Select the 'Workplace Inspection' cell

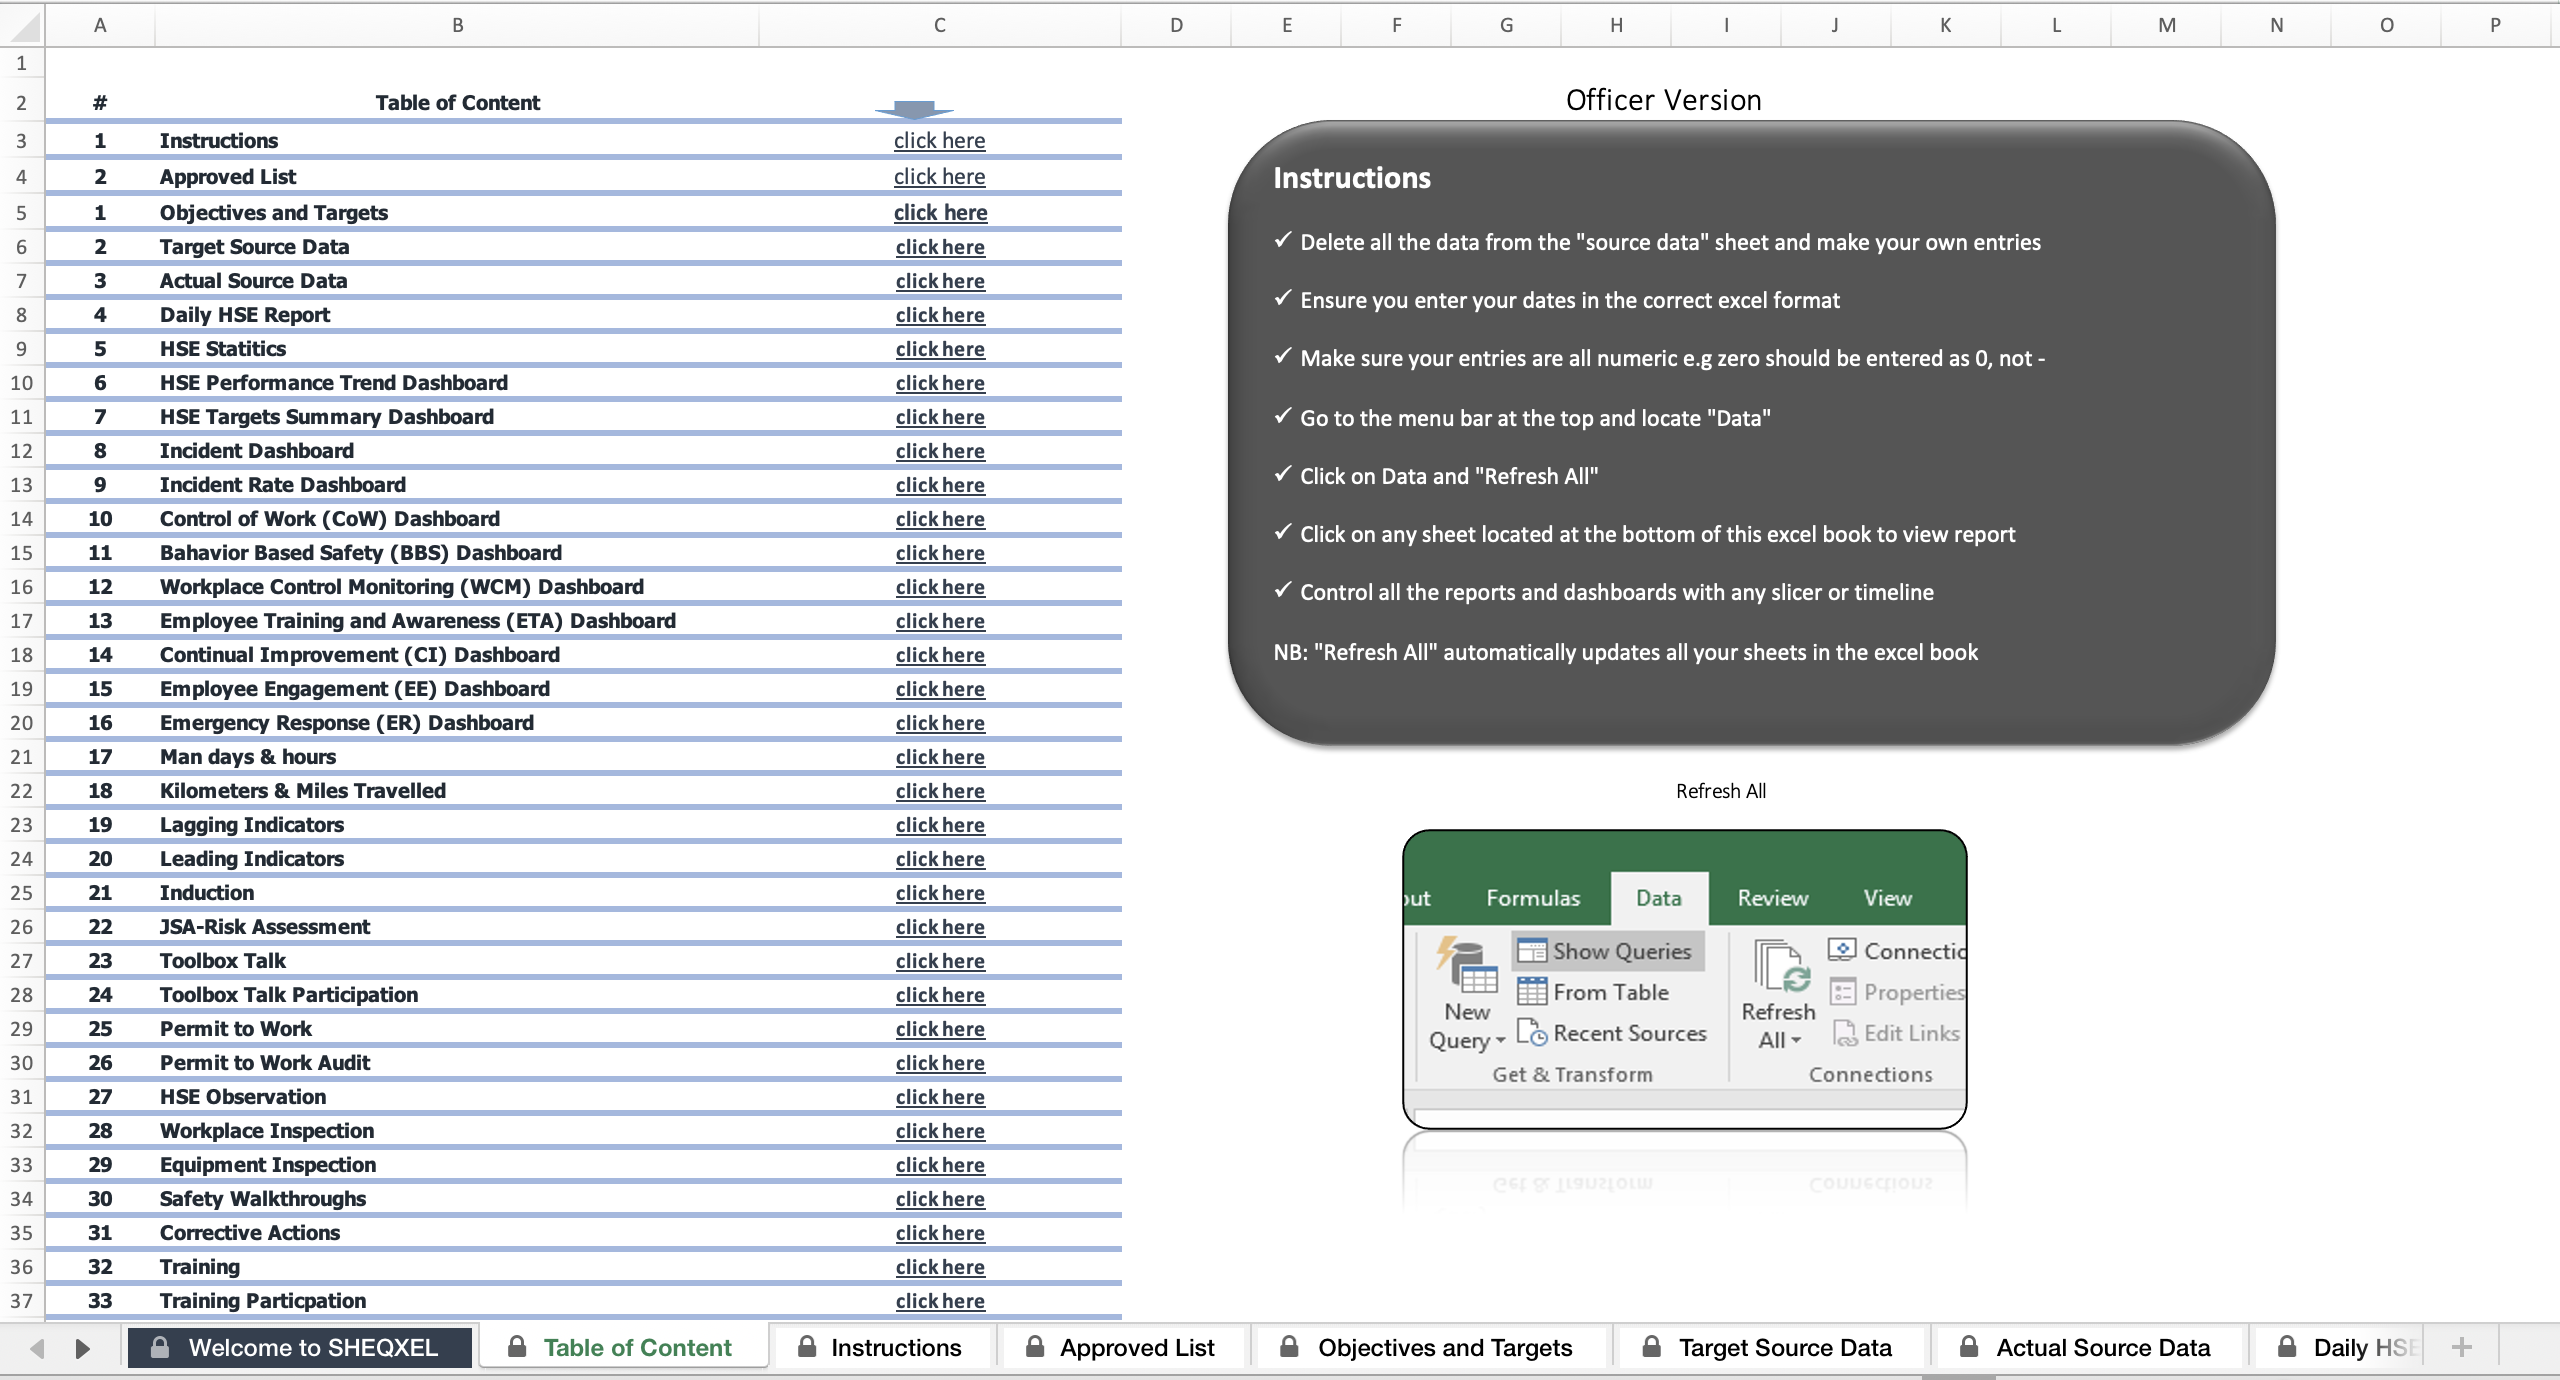click(x=457, y=1131)
